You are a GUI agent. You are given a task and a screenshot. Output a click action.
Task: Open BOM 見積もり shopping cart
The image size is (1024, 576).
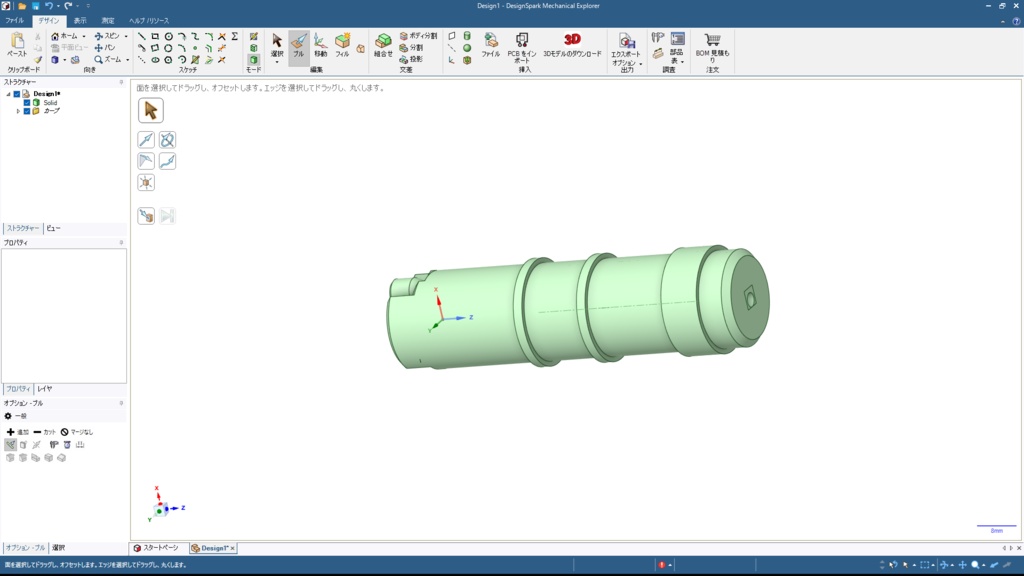click(712, 47)
